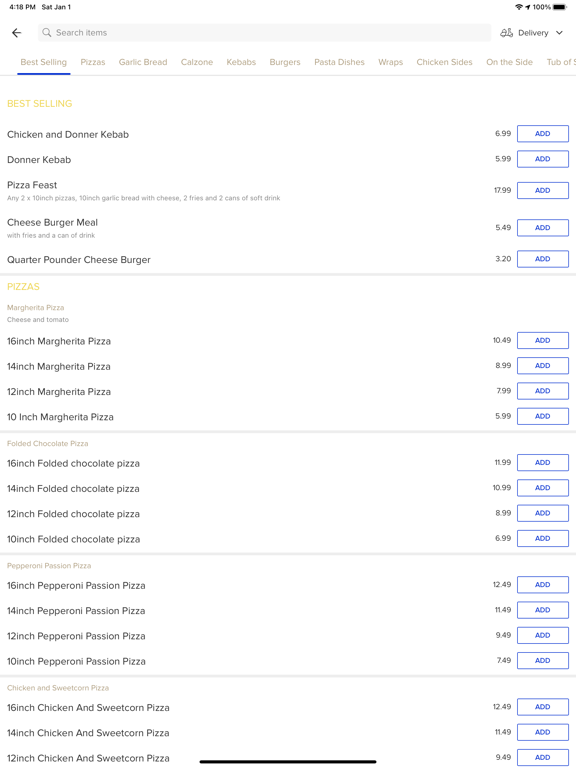Add 14inch Pepperoni Passion Pizza
This screenshot has height=768, width=576.
pos(543,610)
